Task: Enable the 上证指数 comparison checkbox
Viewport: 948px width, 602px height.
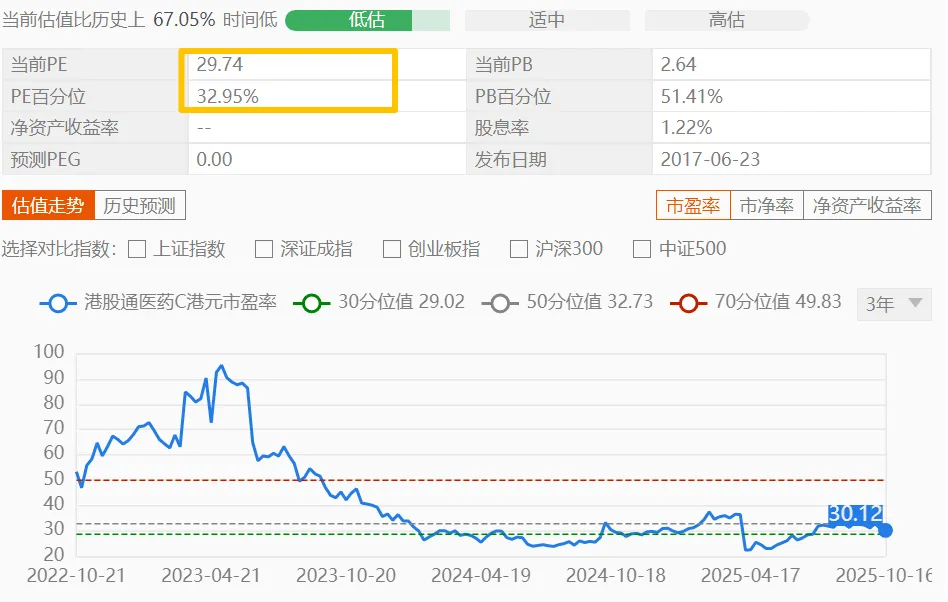Action: pos(138,249)
